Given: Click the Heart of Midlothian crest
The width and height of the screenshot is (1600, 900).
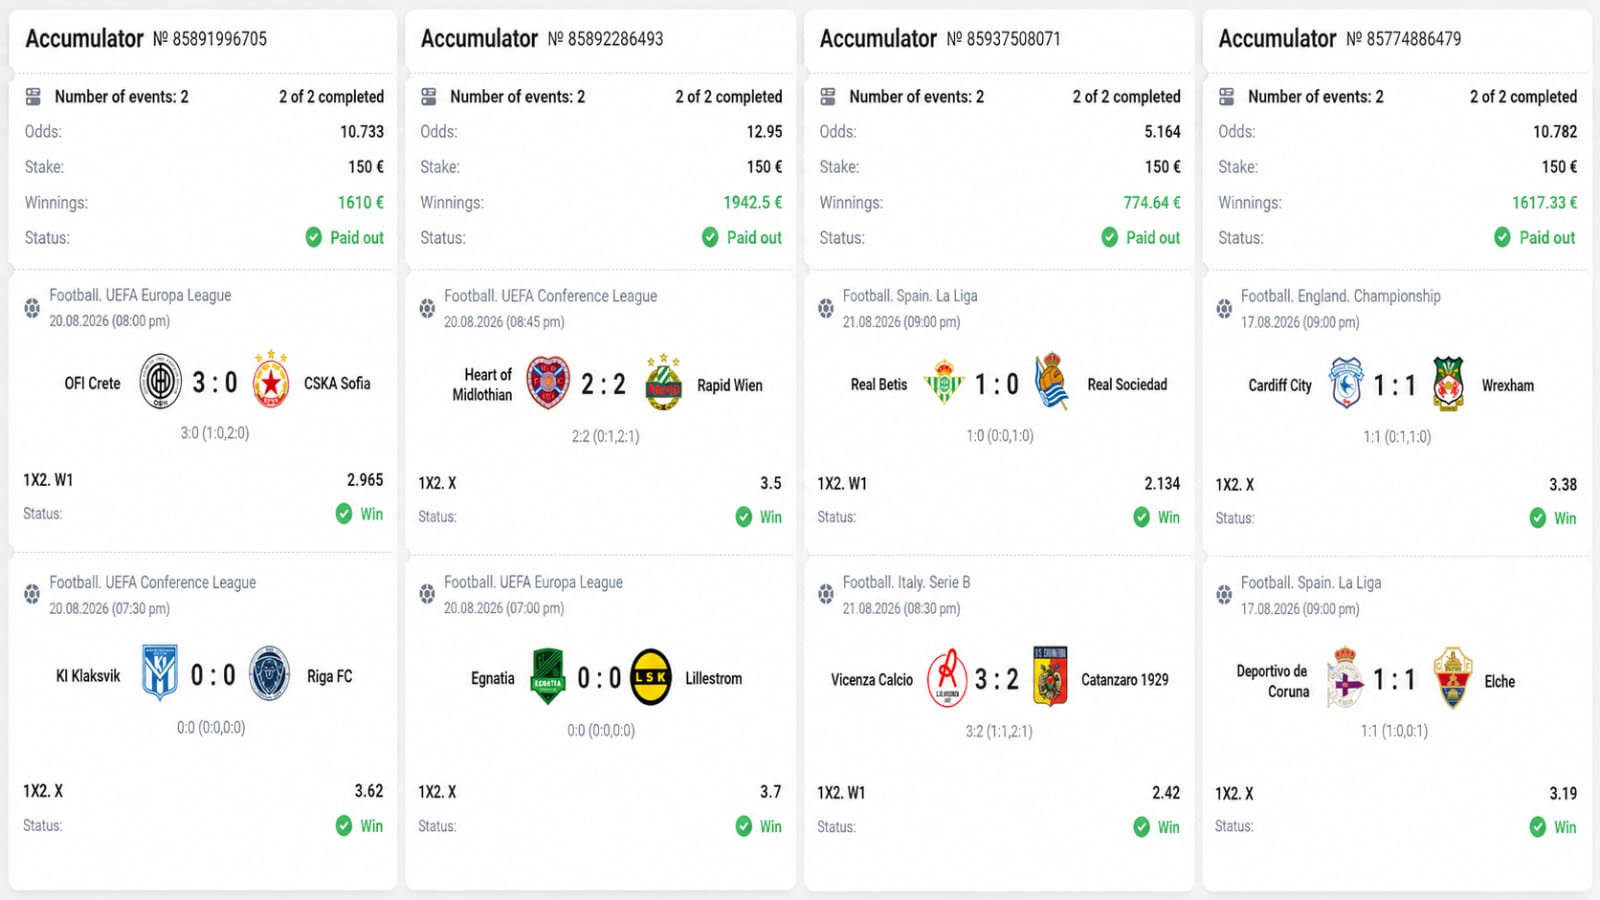Looking at the screenshot, I should pos(548,382).
